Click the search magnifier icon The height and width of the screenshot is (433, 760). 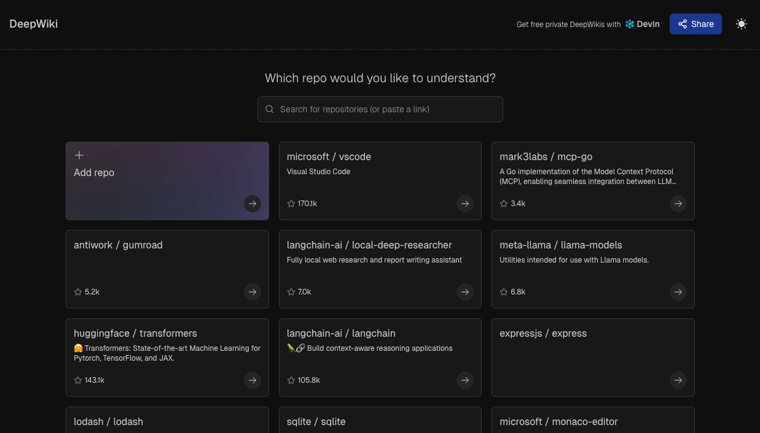point(269,109)
